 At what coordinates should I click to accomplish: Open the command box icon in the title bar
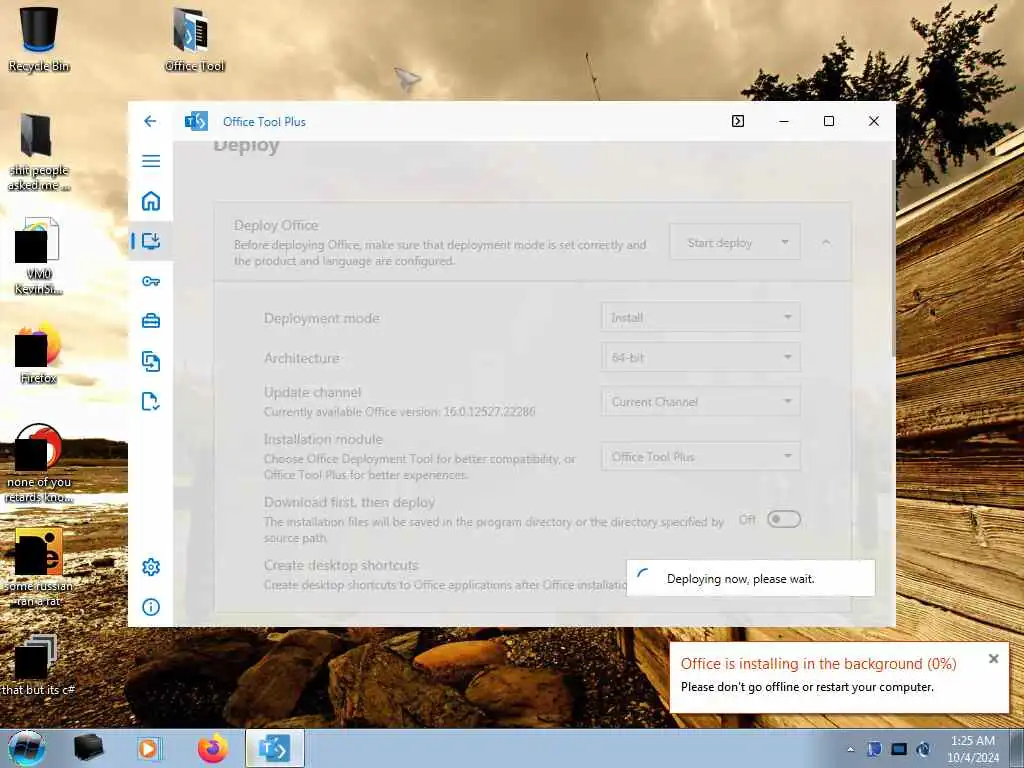pos(738,121)
